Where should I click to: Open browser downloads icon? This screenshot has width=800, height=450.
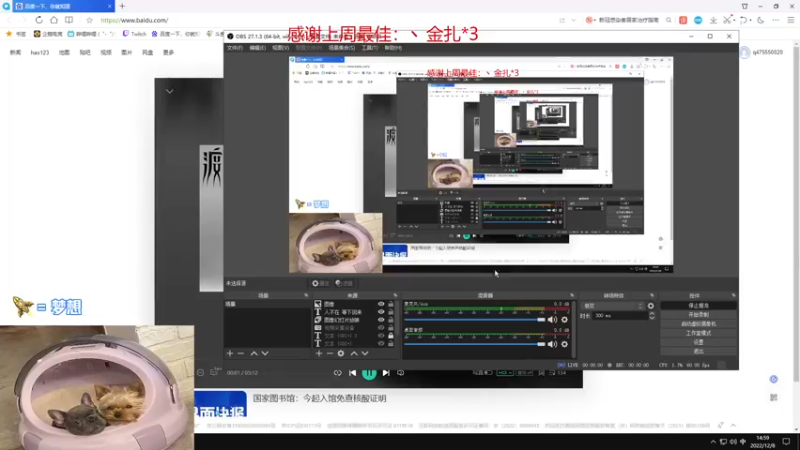713,20
